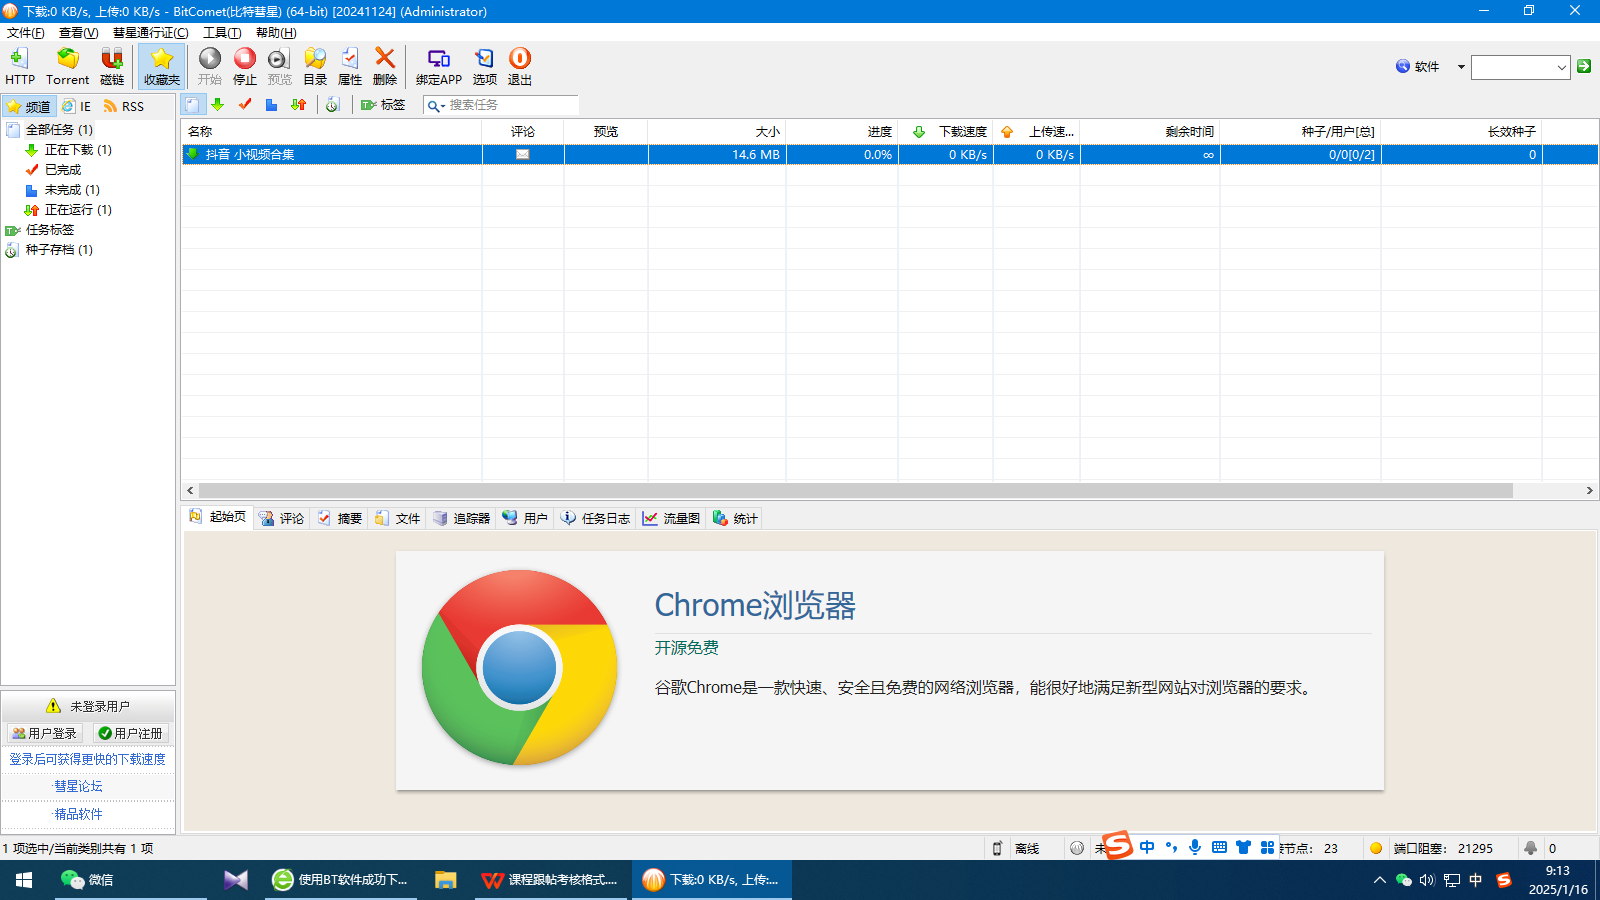Switch to the 任务日志 bottom tab
The height and width of the screenshot is (900, 1600).
[596, 518]
